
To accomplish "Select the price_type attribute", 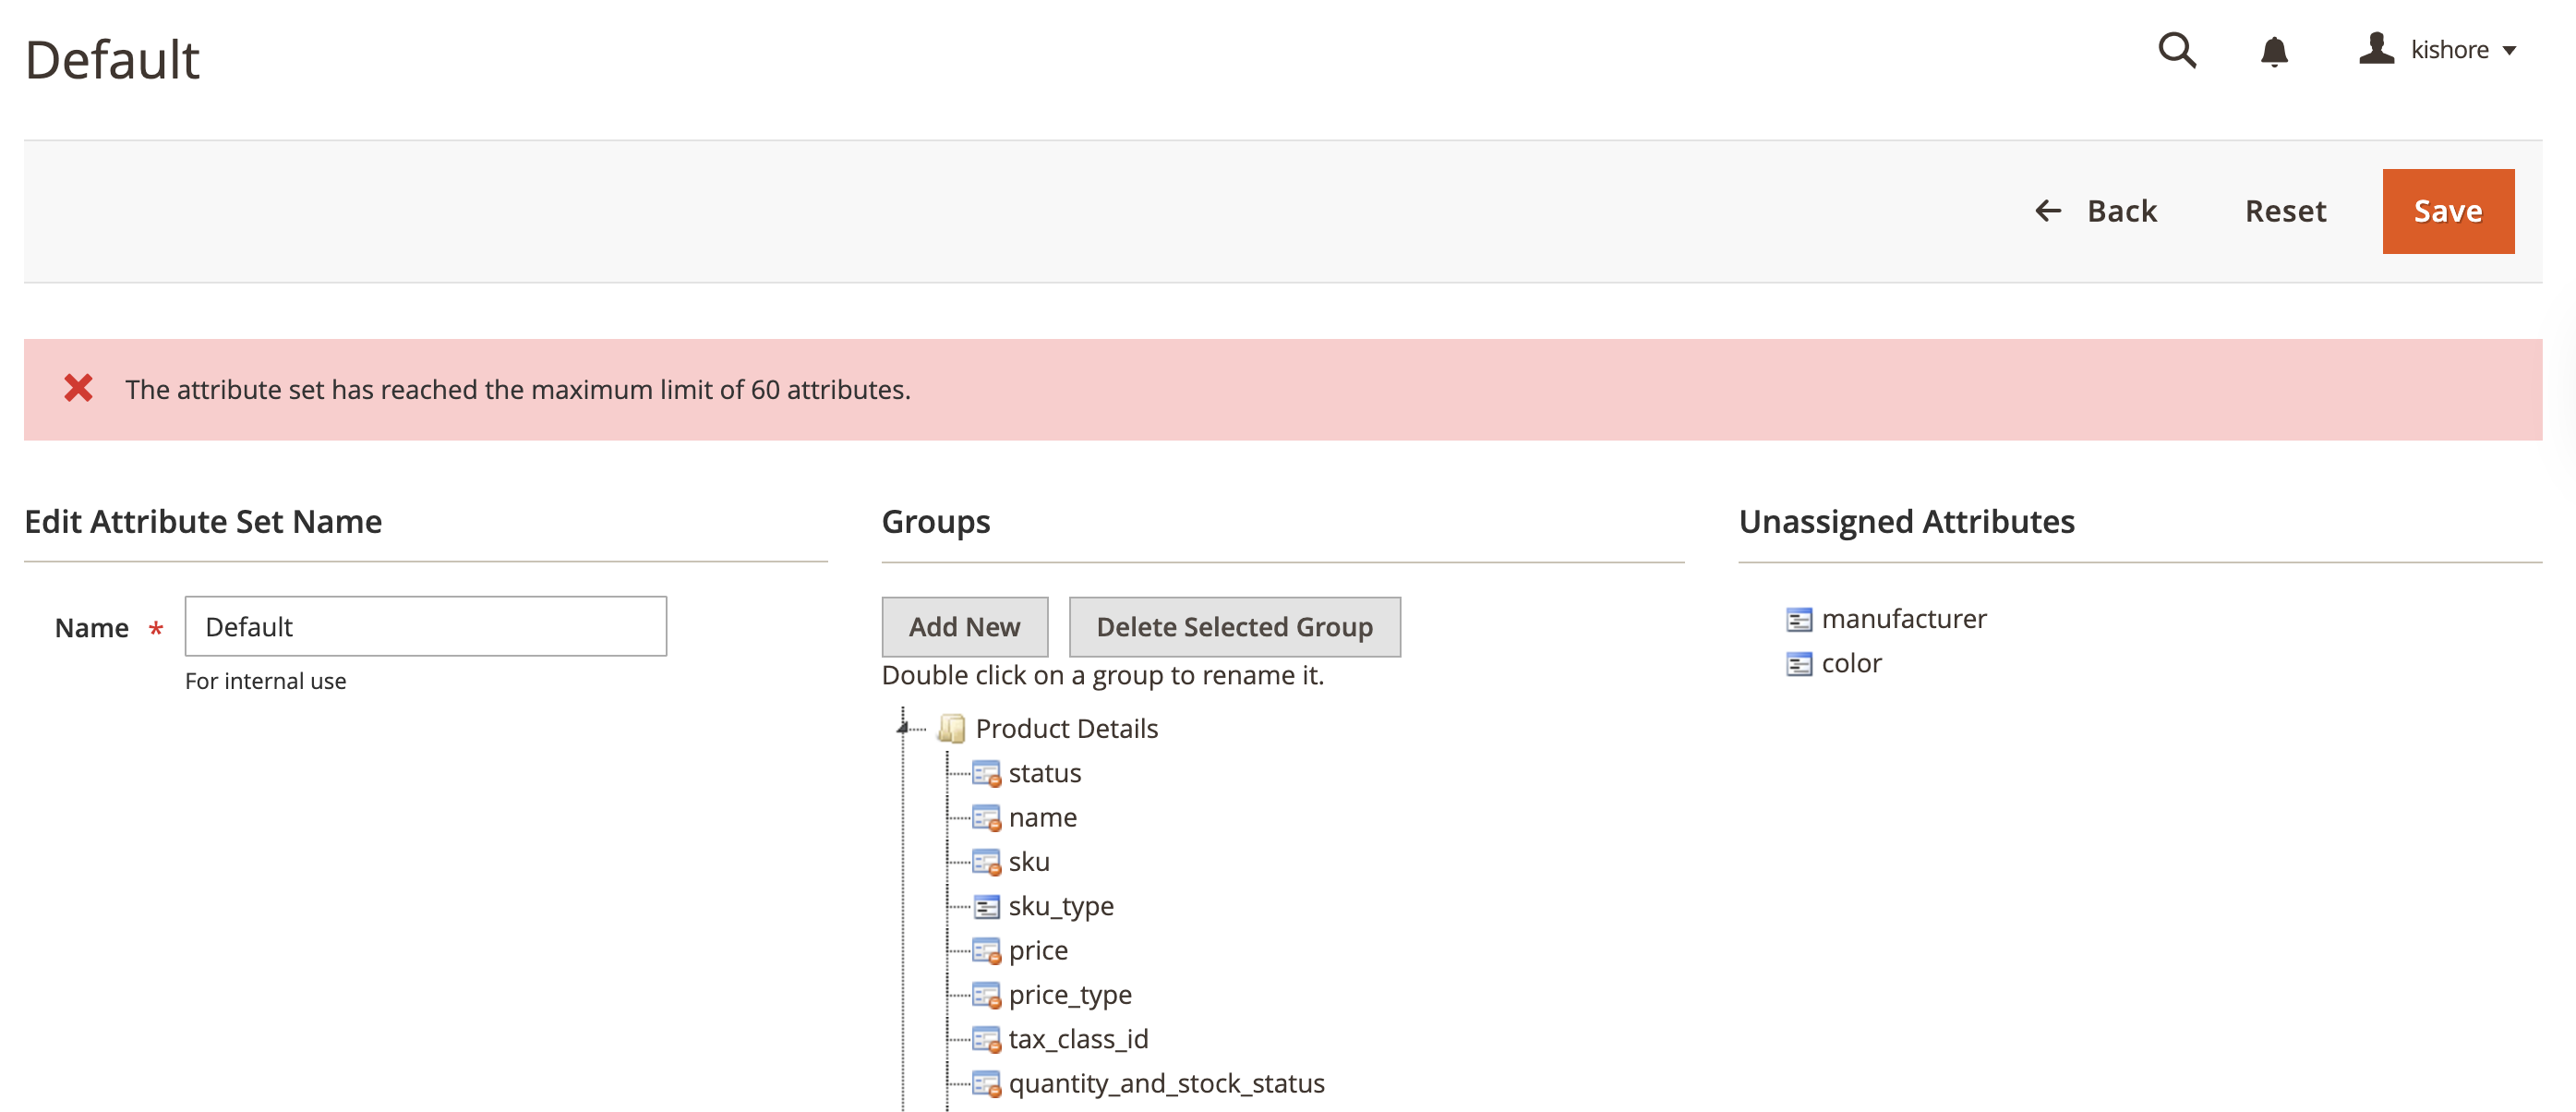I will pos(1070,994).
